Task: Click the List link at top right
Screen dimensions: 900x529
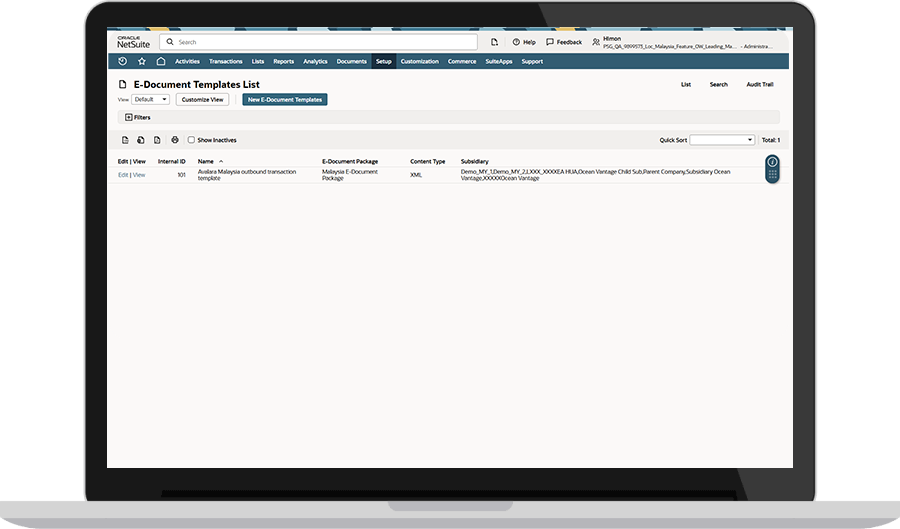Action: (x=686, y=84)
